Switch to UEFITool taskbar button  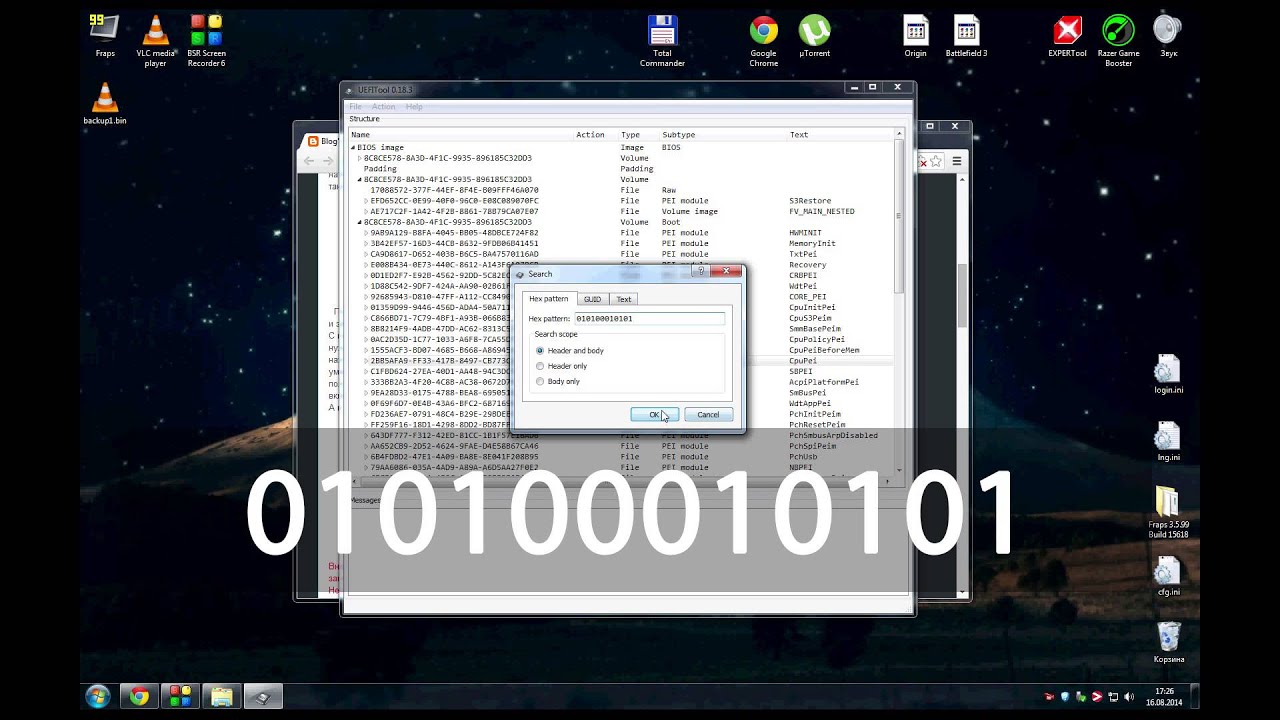click(263, 696)
